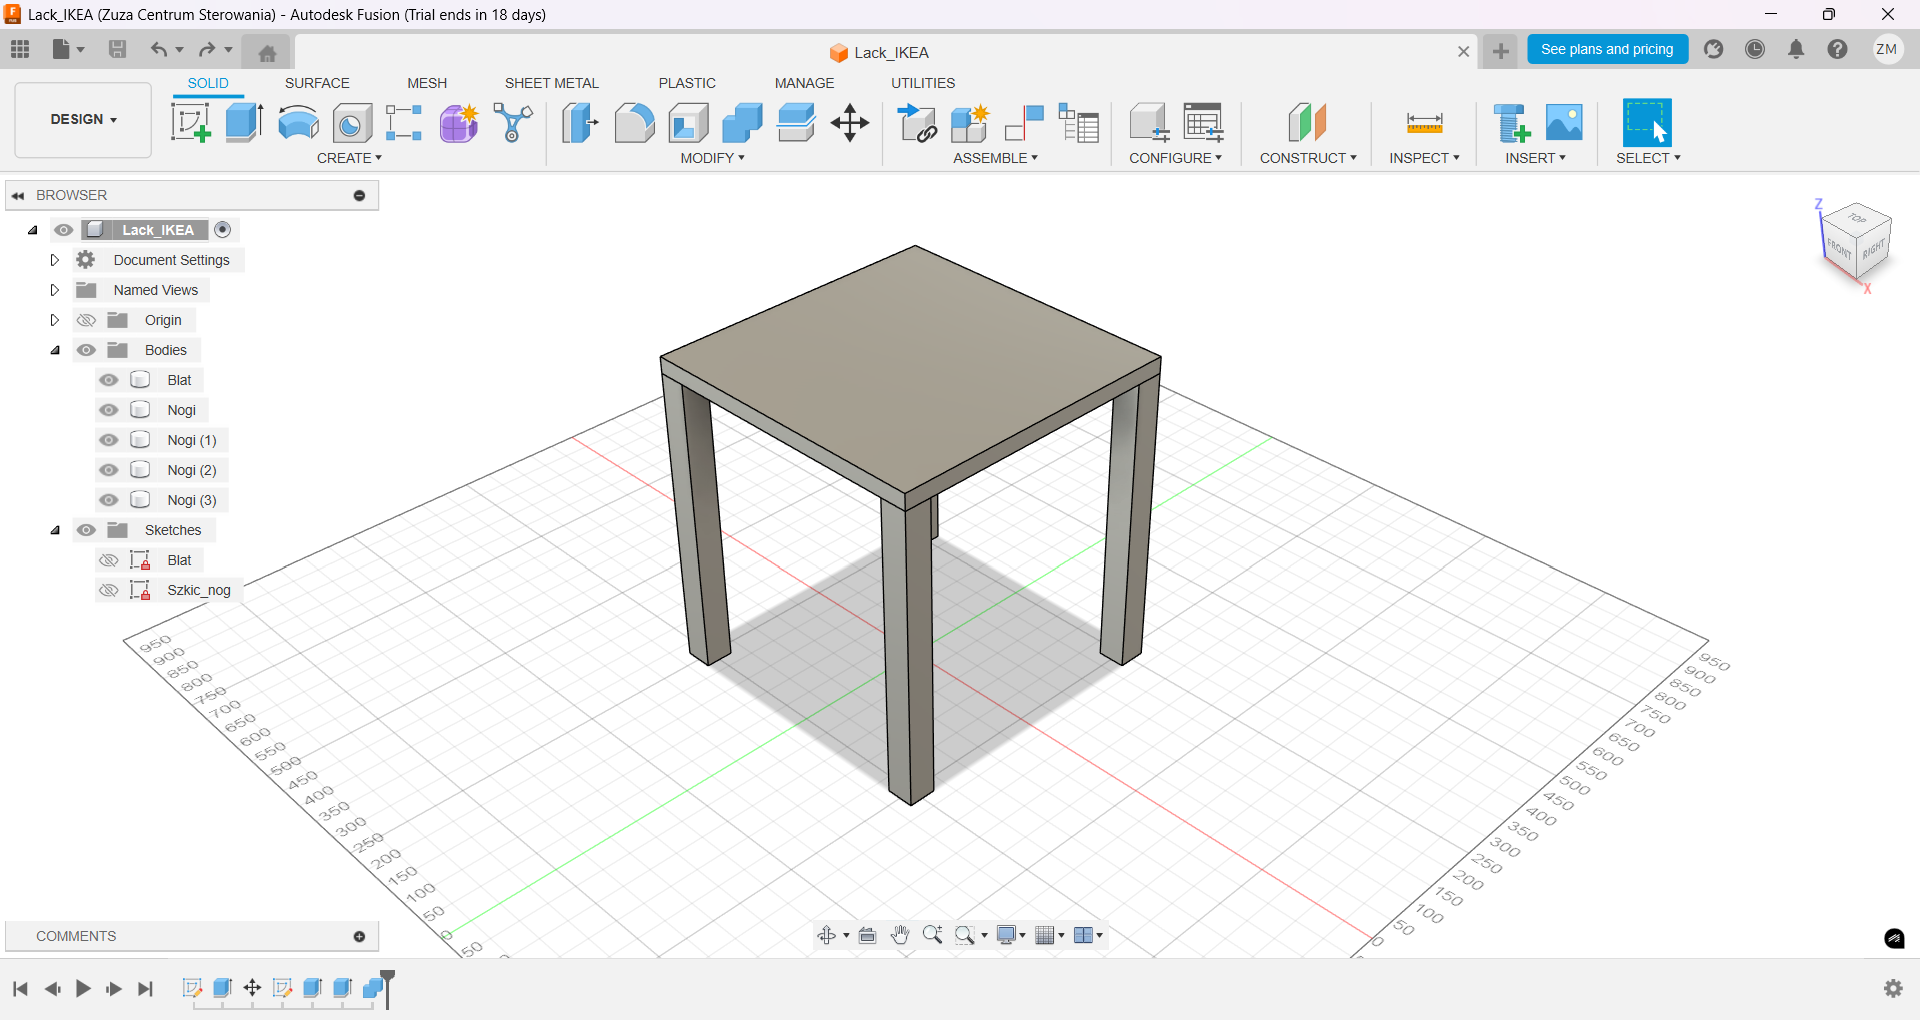The image size is (1920, 1020).
Task: Select the Joint tool
Action: [x=1024, y=123]
